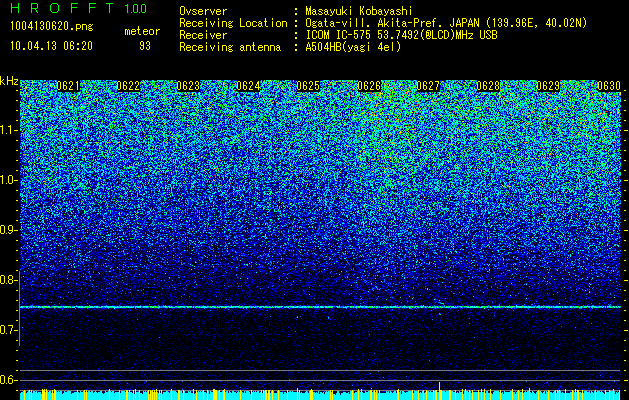Click the 0630 time marker label
This screenshot has height=400, width=629.
click(x=609, y=86)
